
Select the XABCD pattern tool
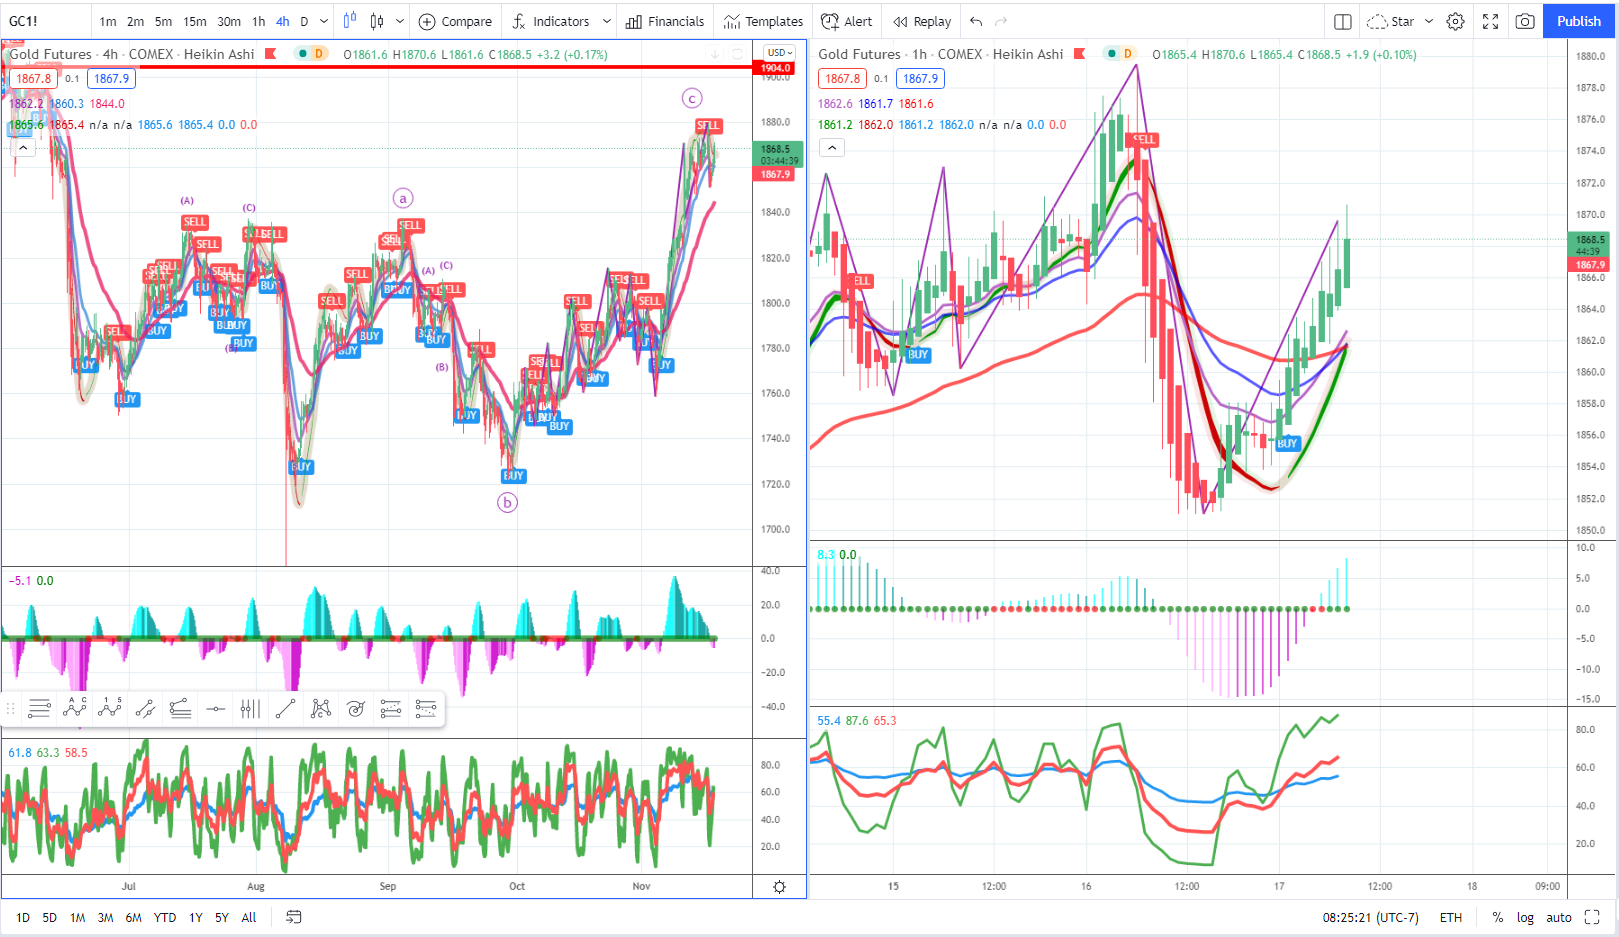[x=320, y=709]
